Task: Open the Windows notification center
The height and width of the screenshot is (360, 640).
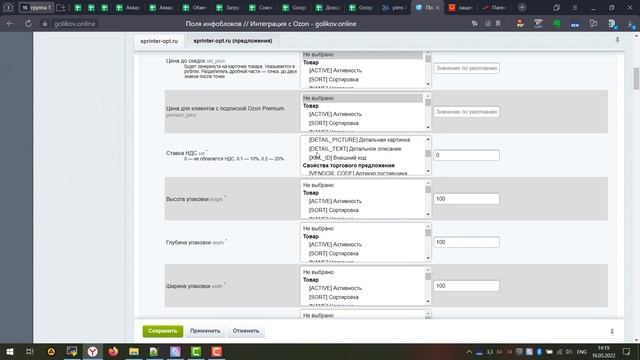Action: pos(627,351)
